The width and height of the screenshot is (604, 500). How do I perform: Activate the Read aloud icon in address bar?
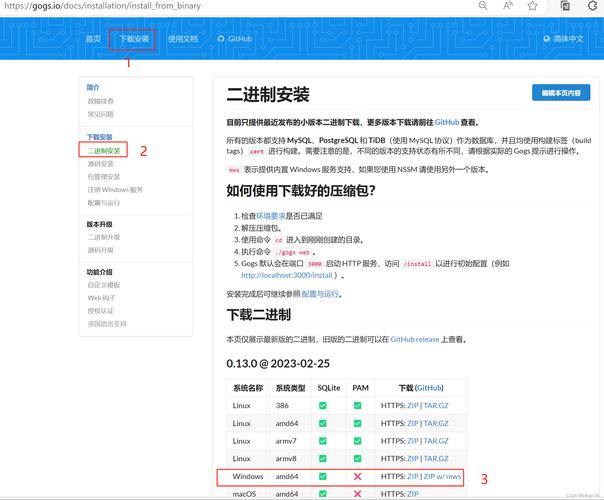pyautogui.click(x=508, y=5)
